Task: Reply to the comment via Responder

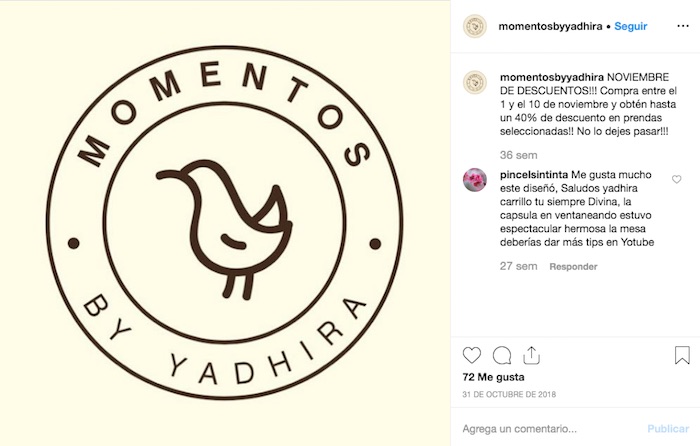Action: pos(573,267)
